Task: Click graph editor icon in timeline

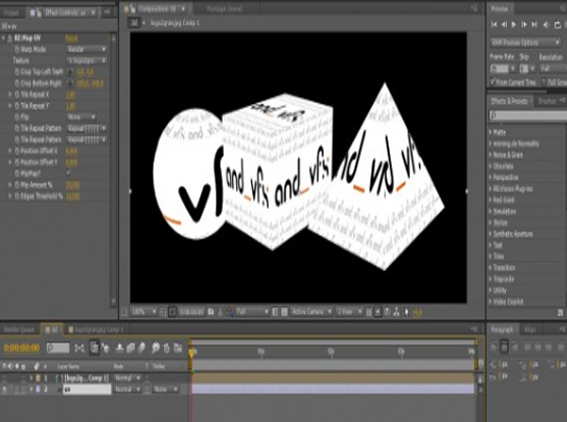Action: 178,348
